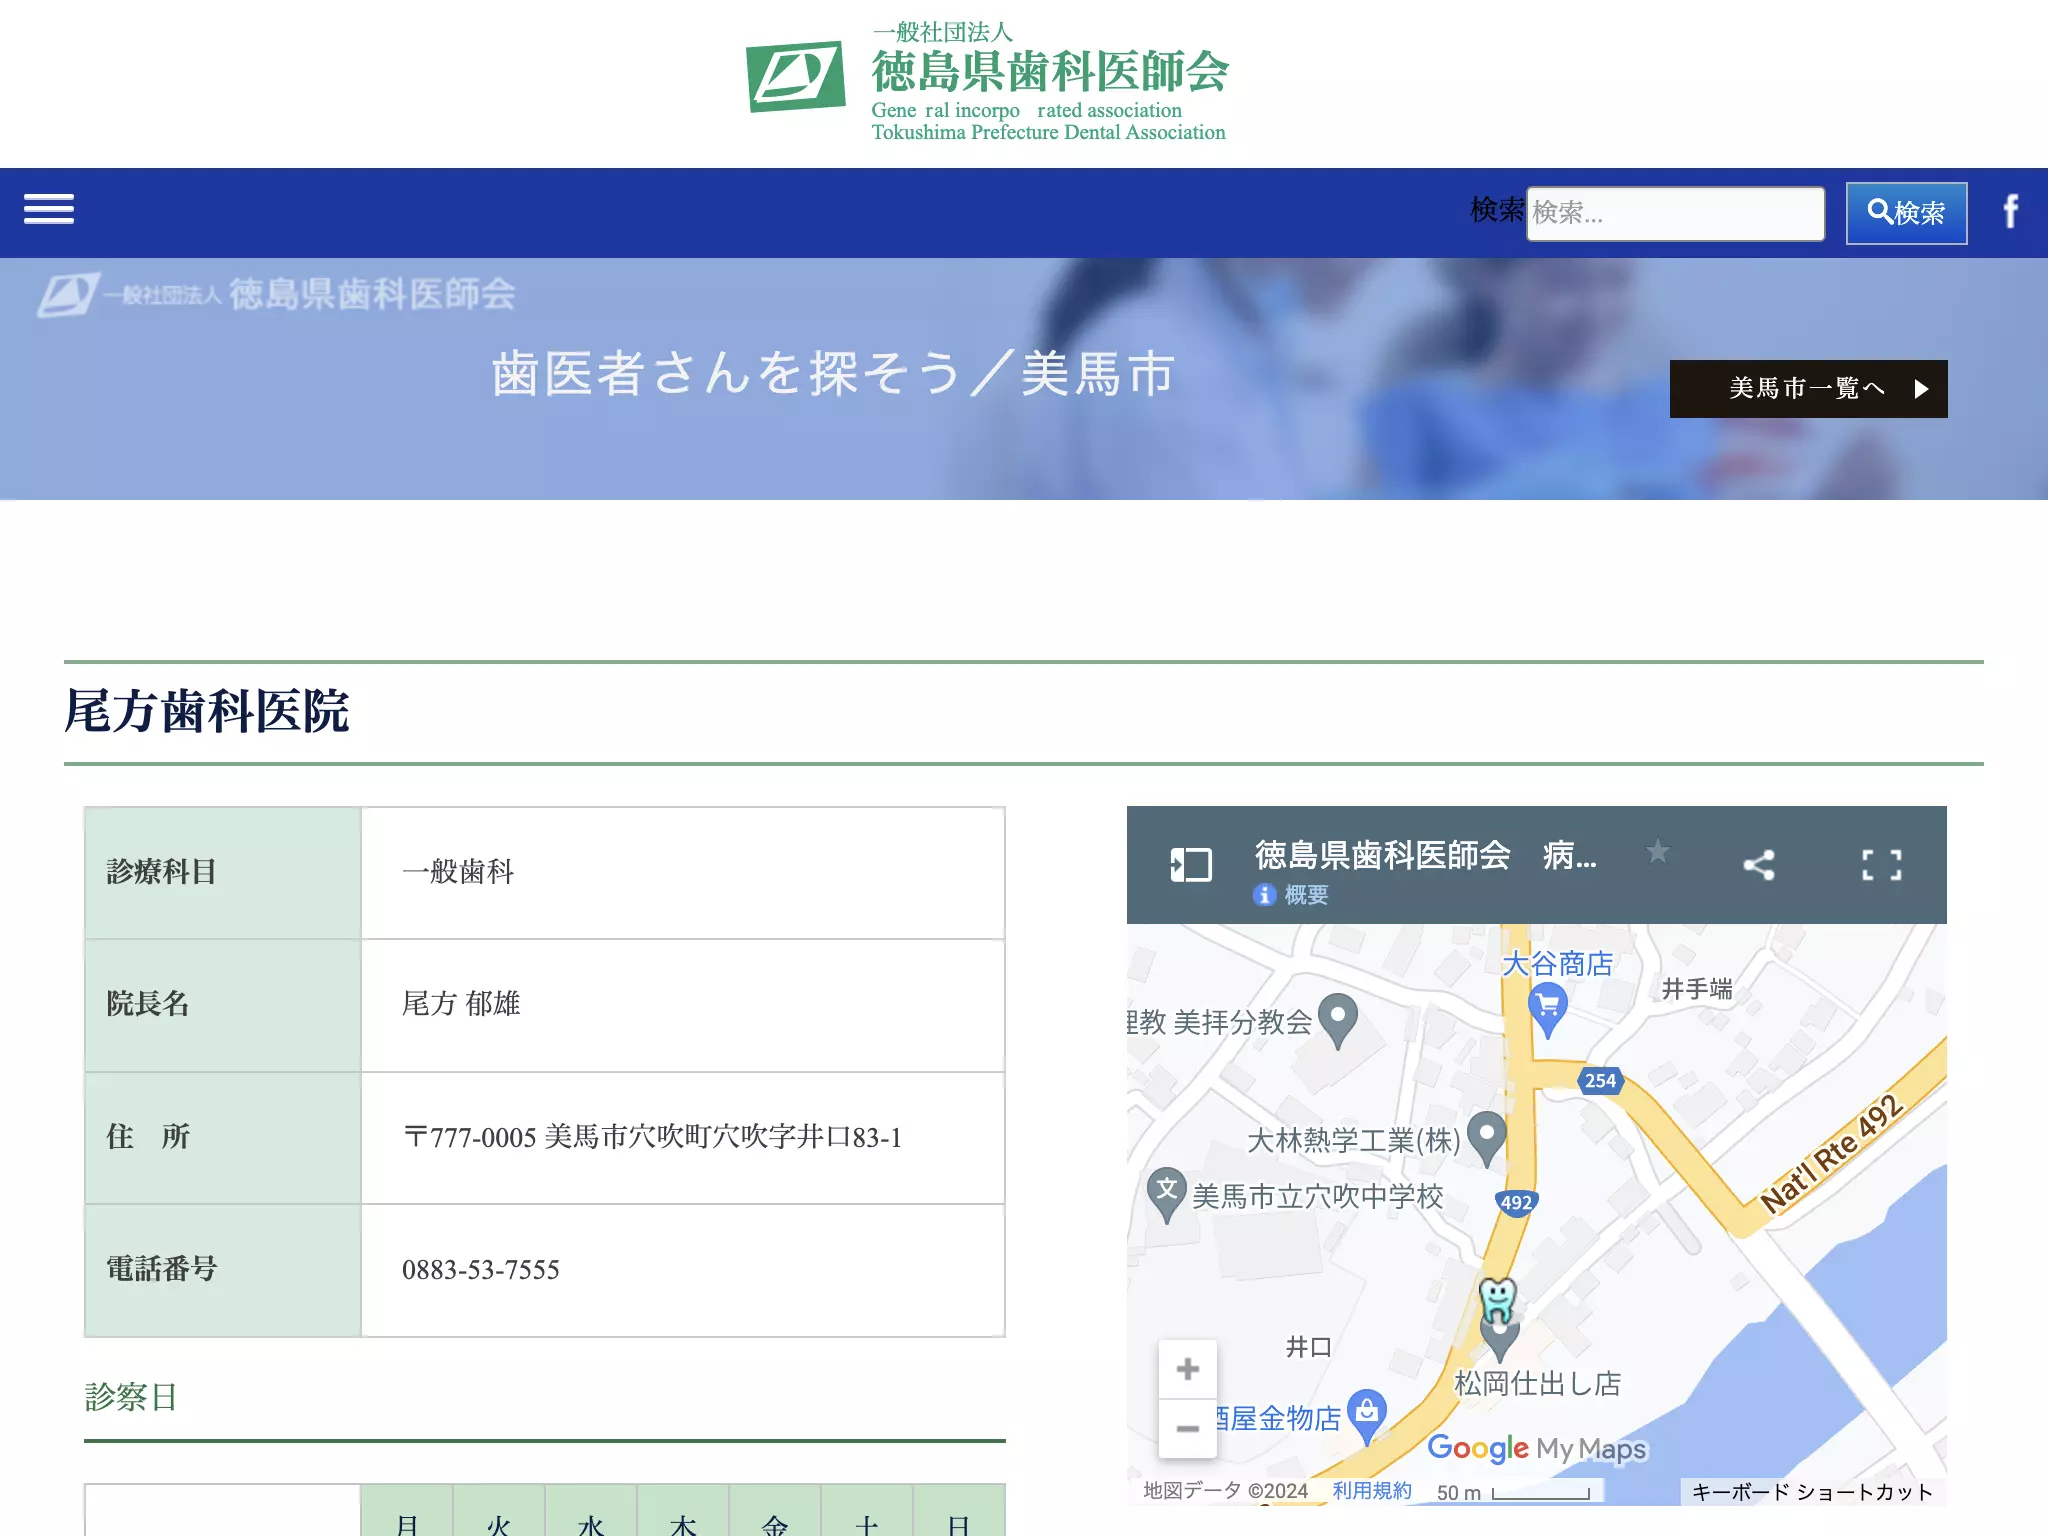Open キーボード ショートカット on the map

click(x=1812, y=1491)
